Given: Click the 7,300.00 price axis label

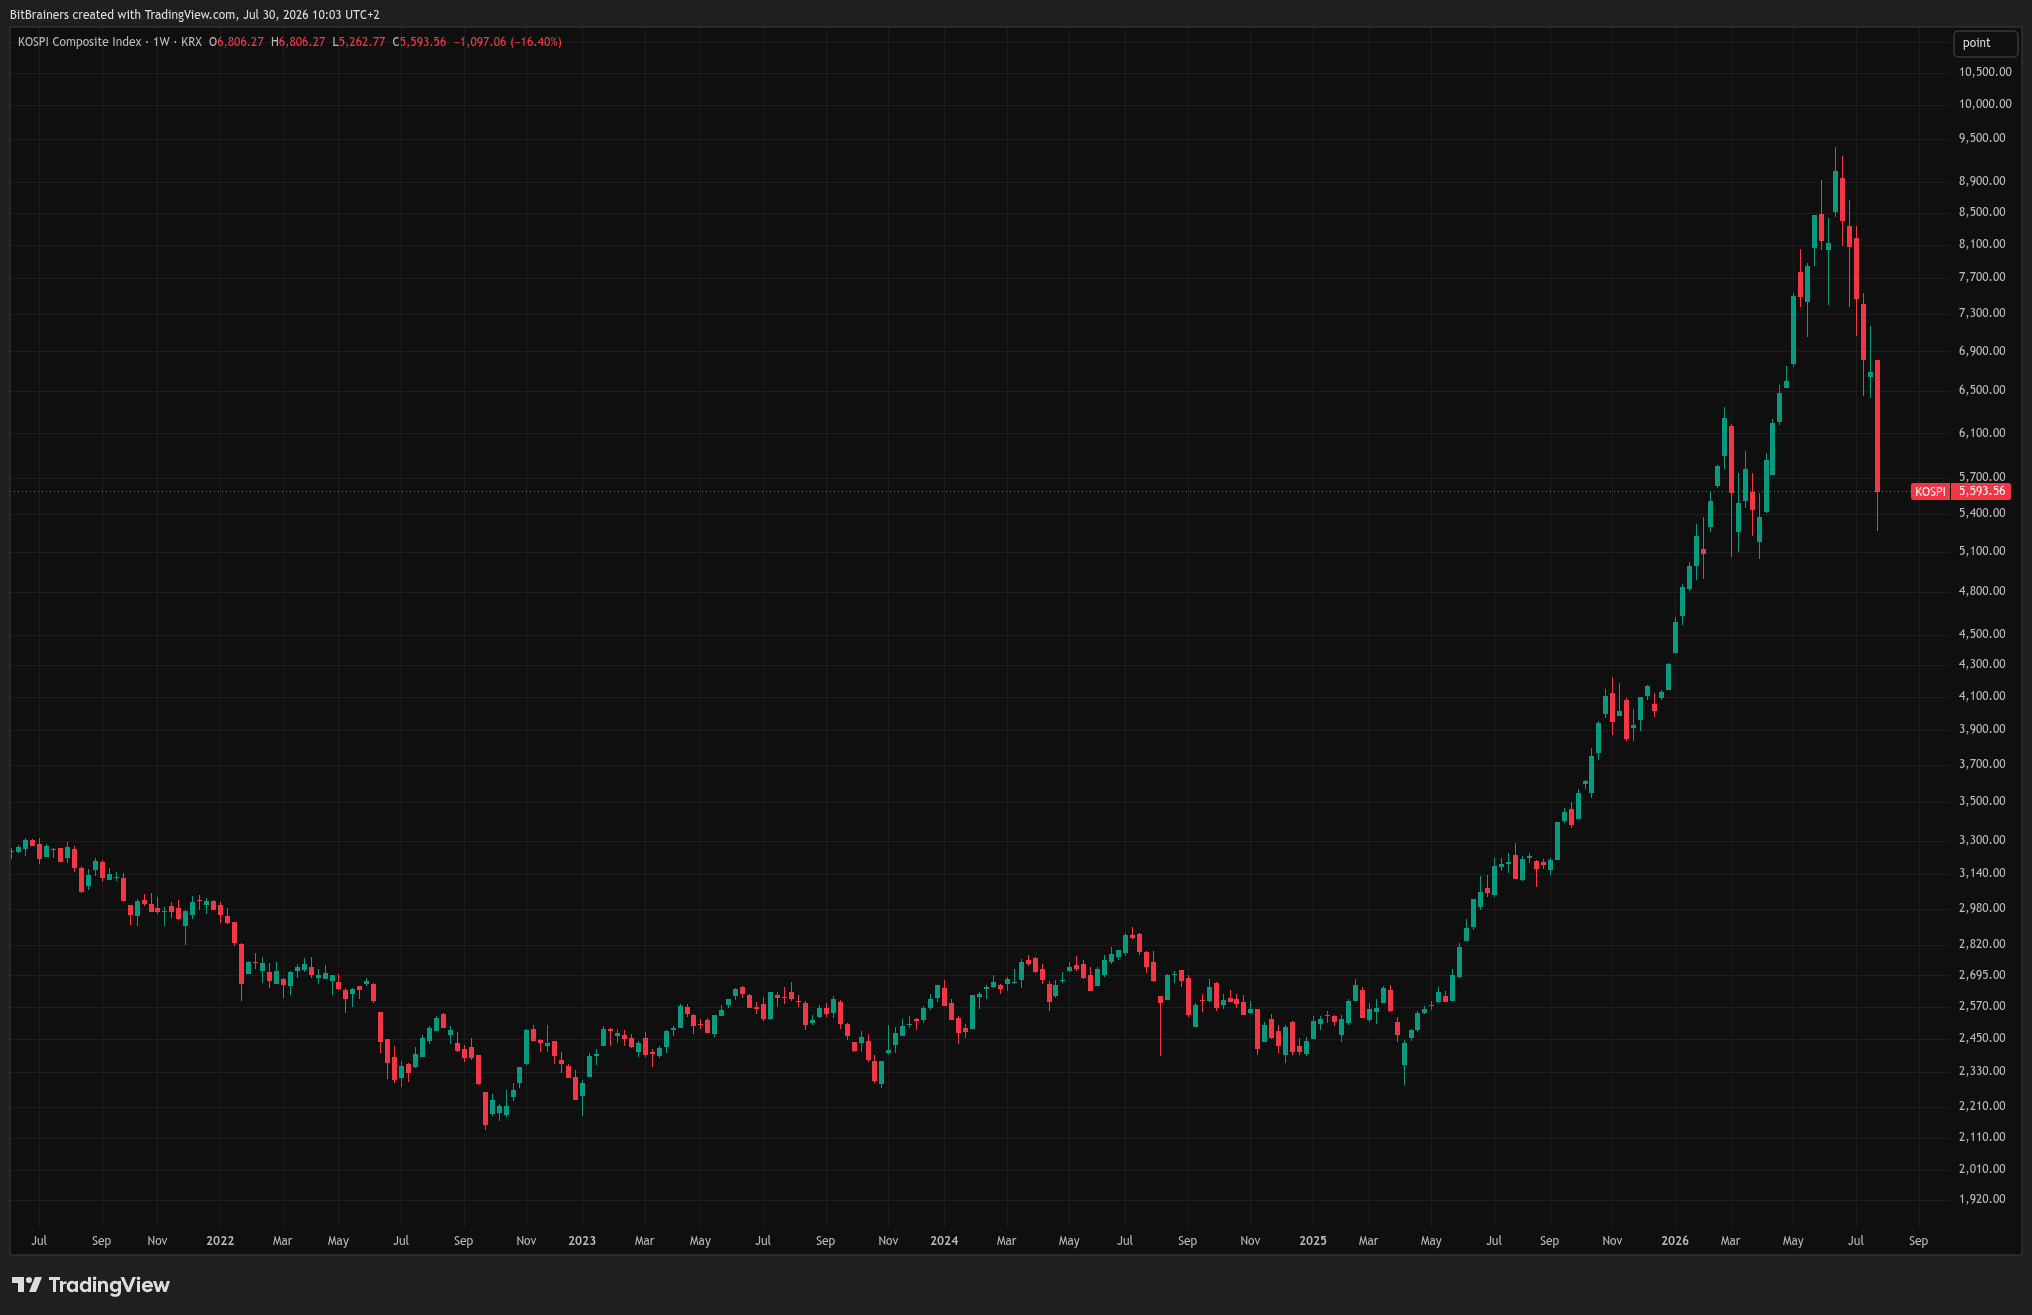Looking at the screenshot, I should tap(1982, 313).
